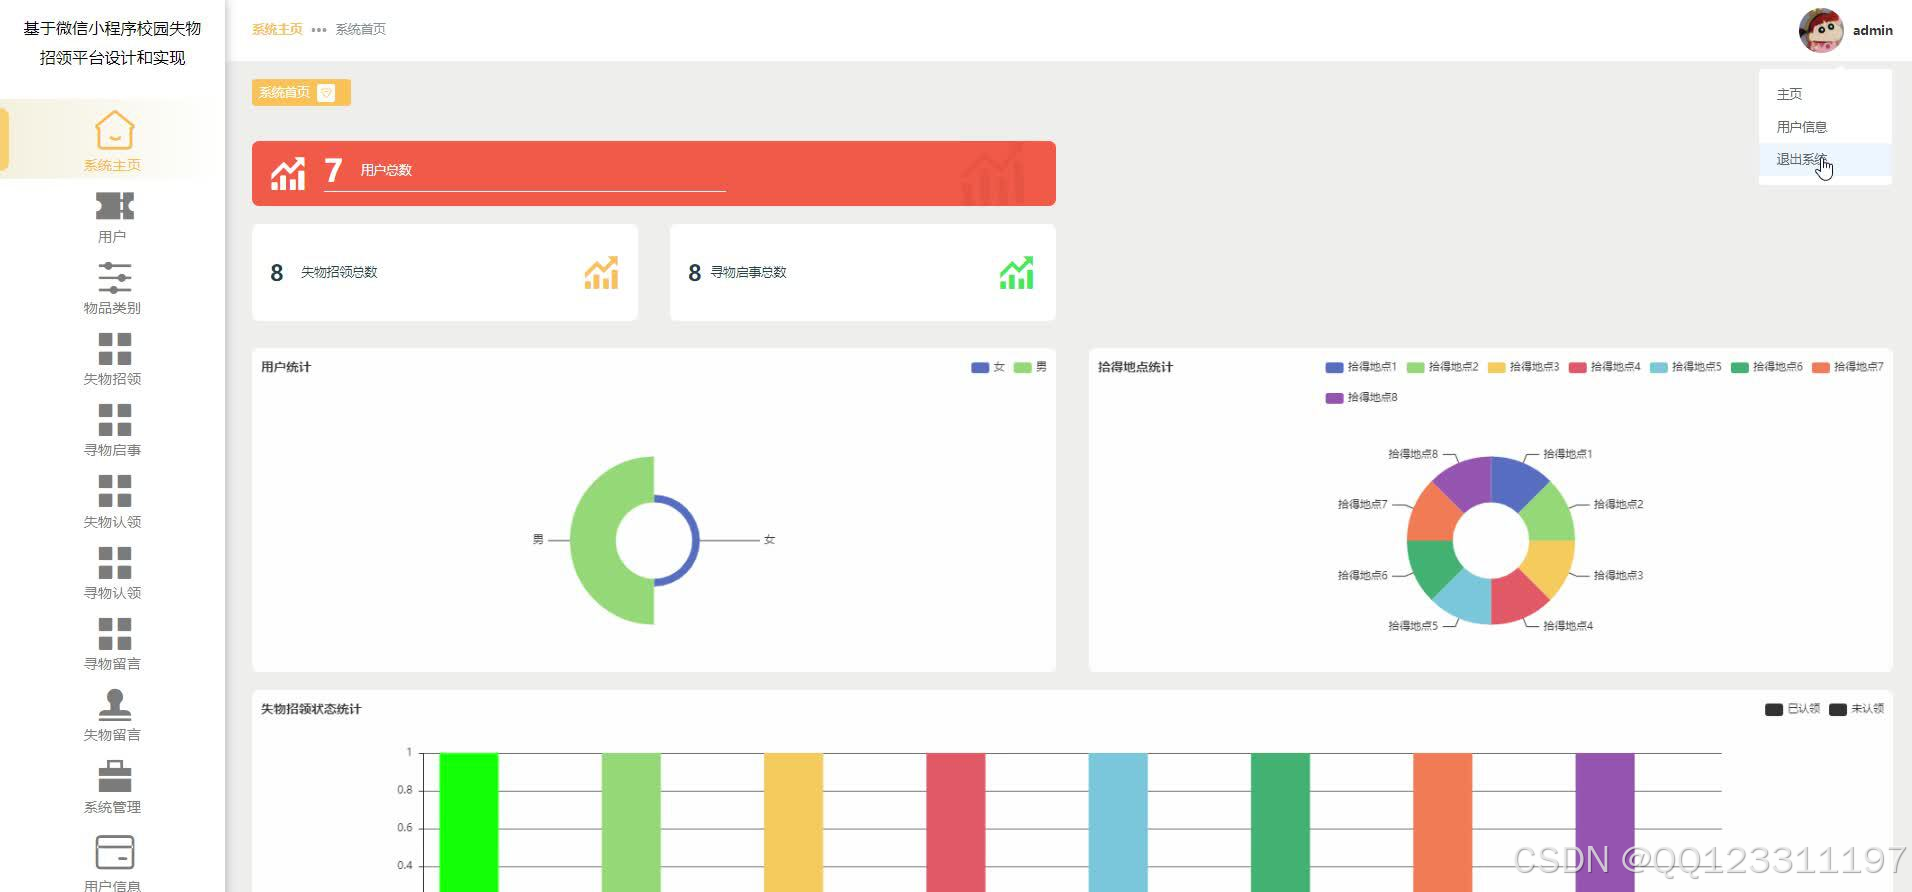Image resolution: width=1912 pixels, height=892 pixels.
Task: Open the 寻物认领 grid icon
Action: [x=114, y=562]
